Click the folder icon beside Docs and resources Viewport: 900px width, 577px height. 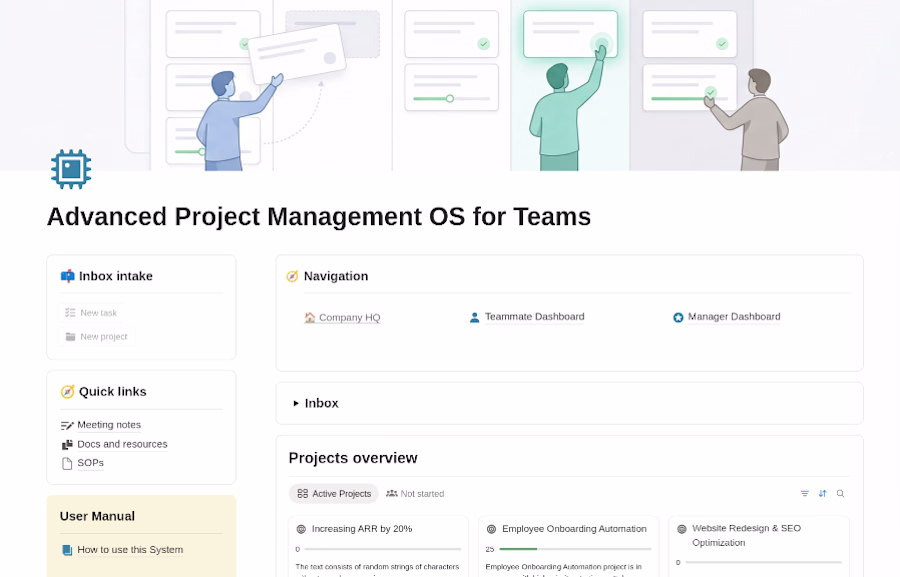coord(67,444)
